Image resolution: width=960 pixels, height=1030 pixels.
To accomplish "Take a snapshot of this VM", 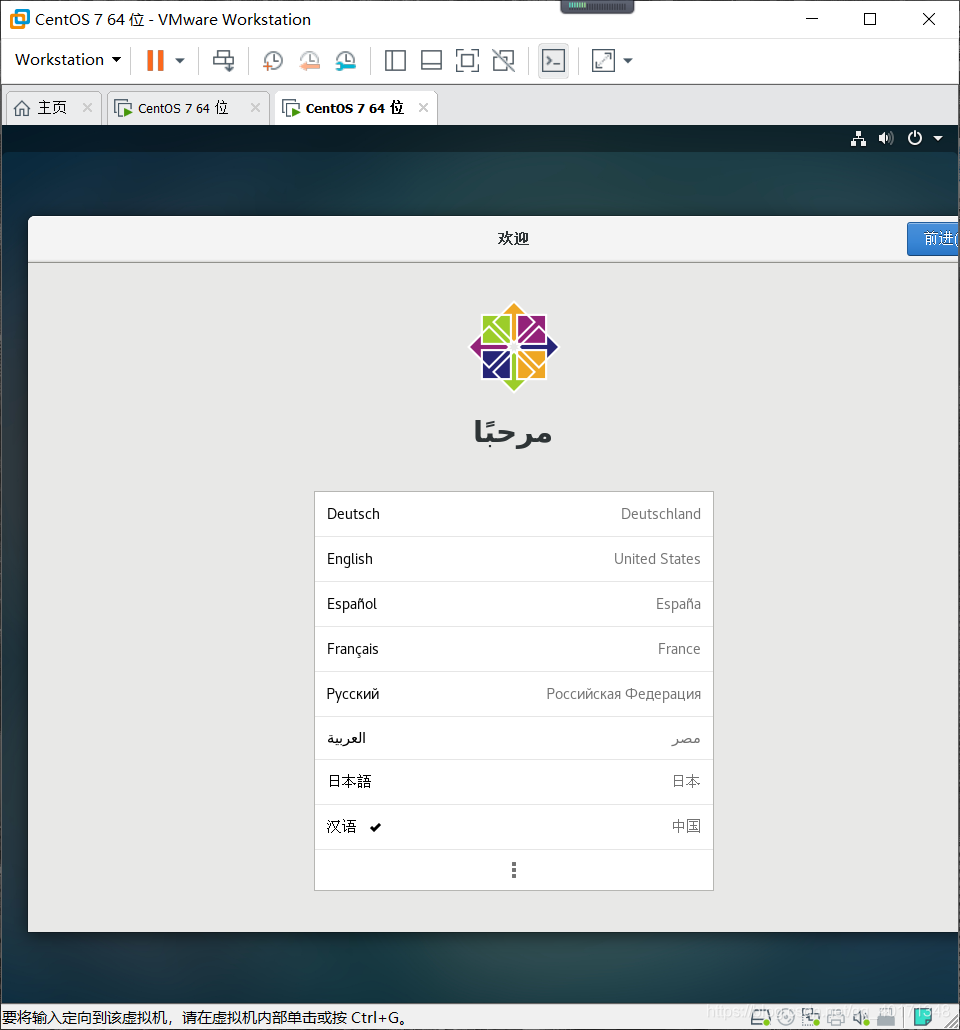I will tap(272, 61).
